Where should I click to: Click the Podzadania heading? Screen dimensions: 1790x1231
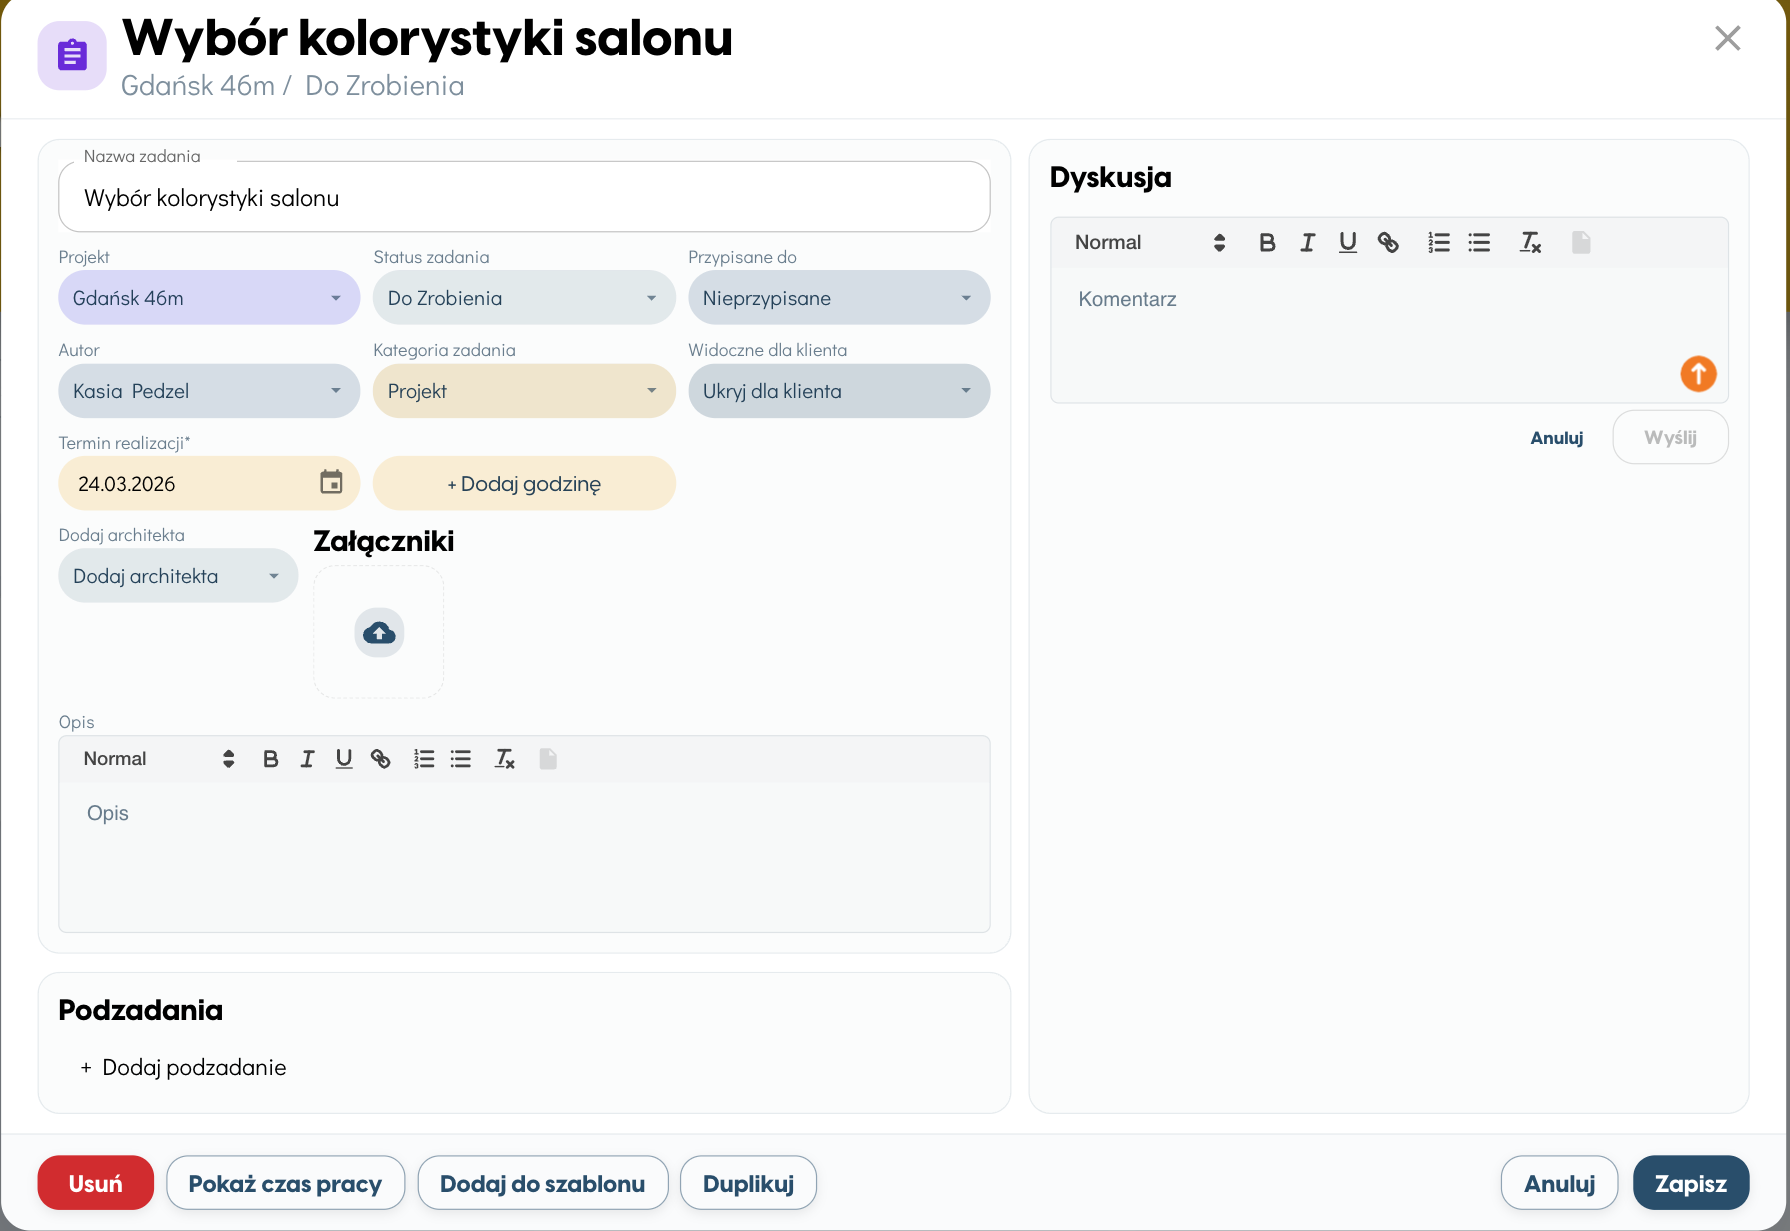pyautogui.click(x=141, y=1010)
